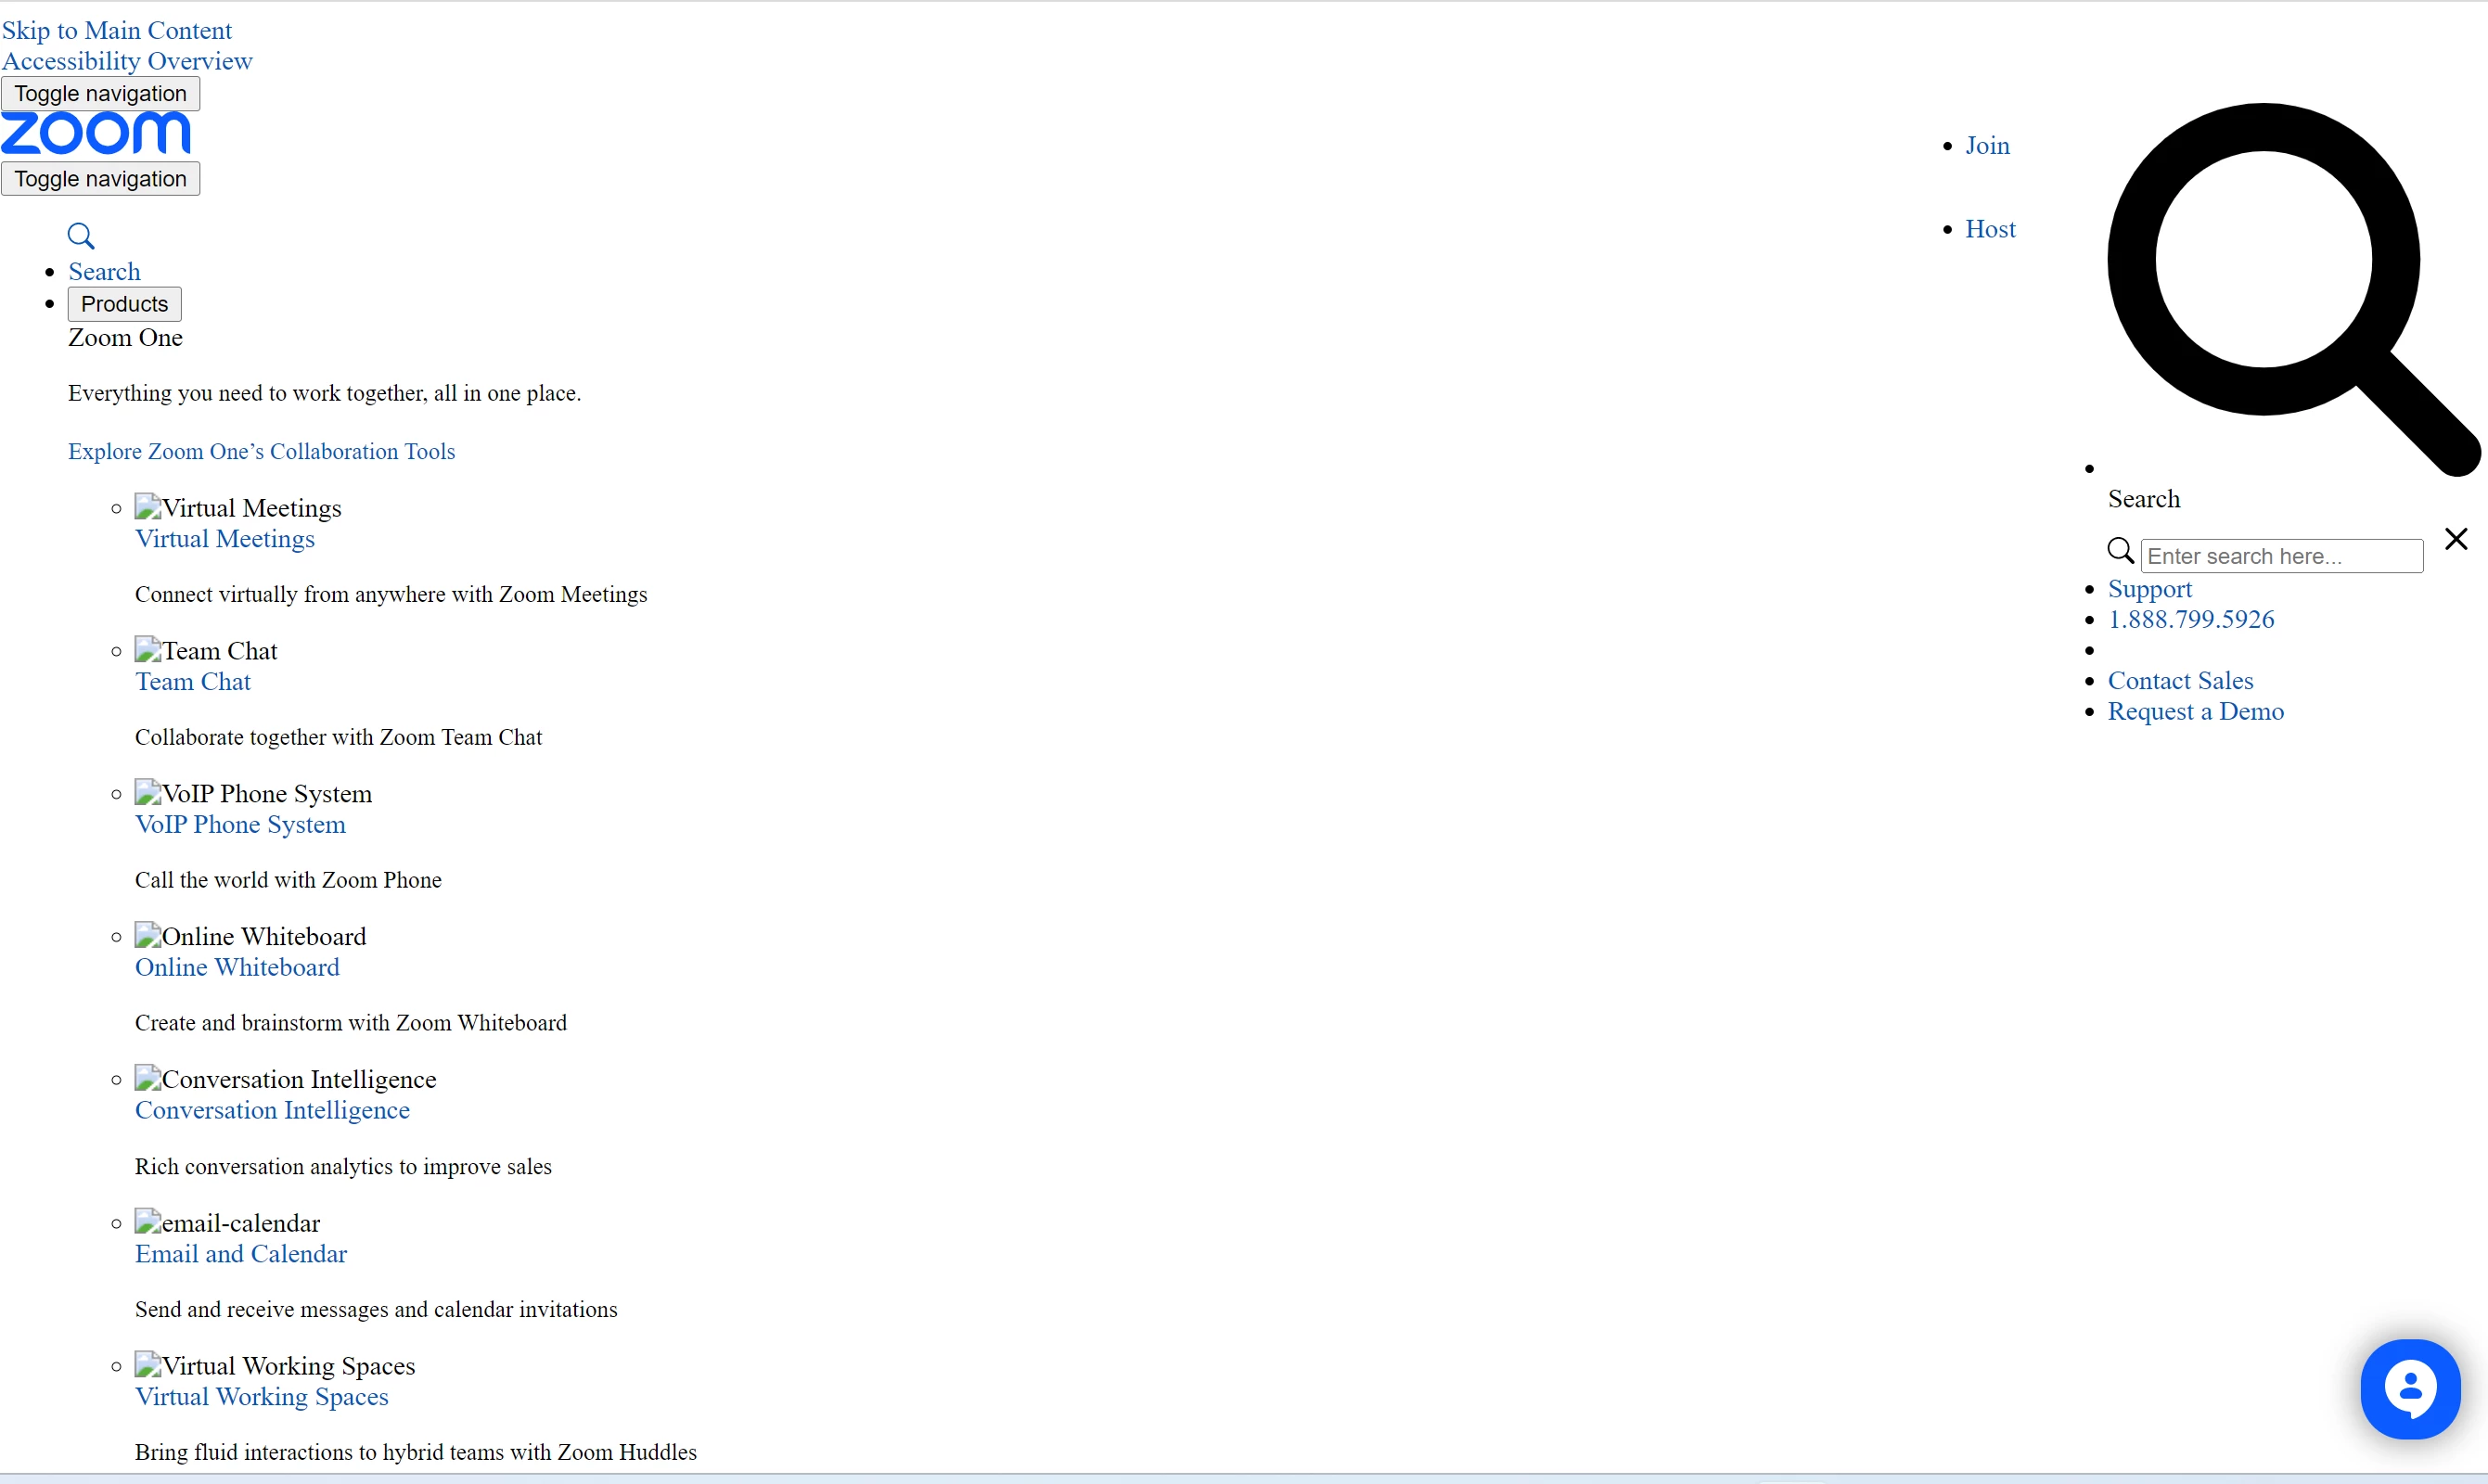Open the Host menu link

[x=1990, y=229]
